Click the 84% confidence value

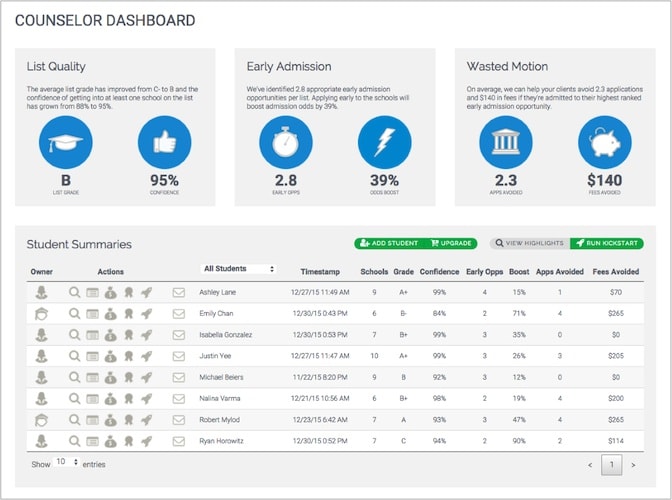439,314
